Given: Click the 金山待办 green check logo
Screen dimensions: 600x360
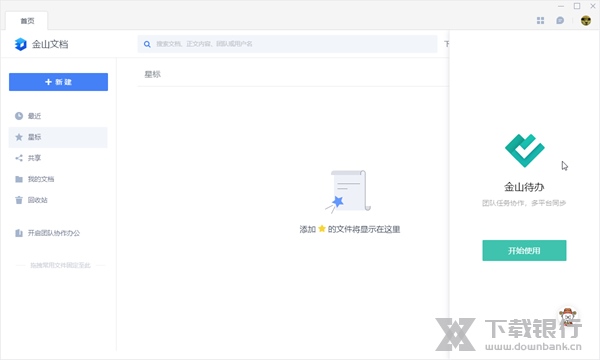Looking at the screenshot, I should point(524,150).
